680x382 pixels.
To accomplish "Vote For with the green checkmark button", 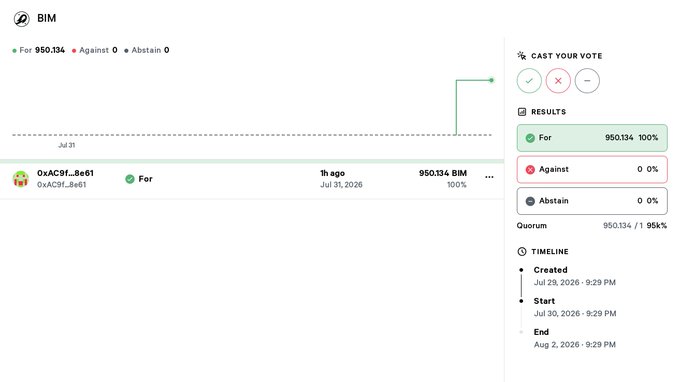I will tap(529, 81).
